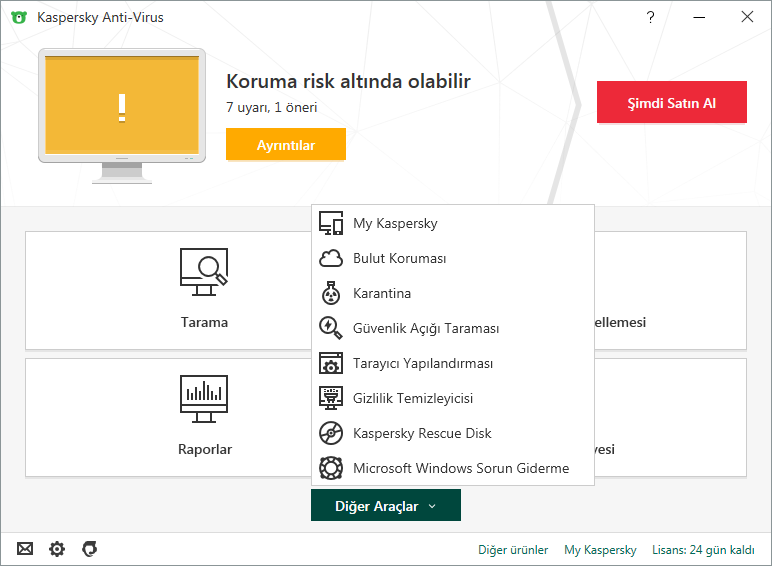The image size is (772, 566).
Task: Click the 'Koruma risk altında olabilir' heading
Action: 348,81
